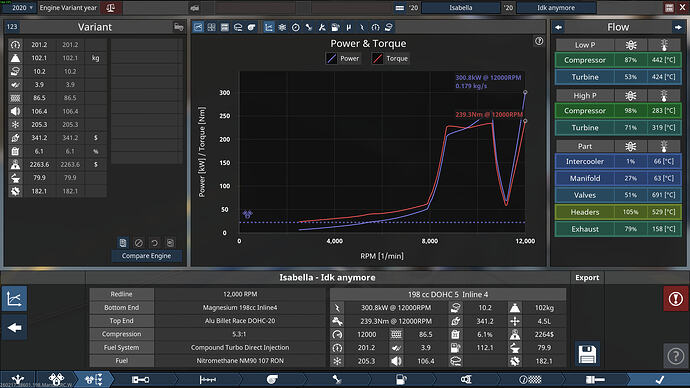
Task: Select the gauge dial graph icon
Action: tap(296, 27)
